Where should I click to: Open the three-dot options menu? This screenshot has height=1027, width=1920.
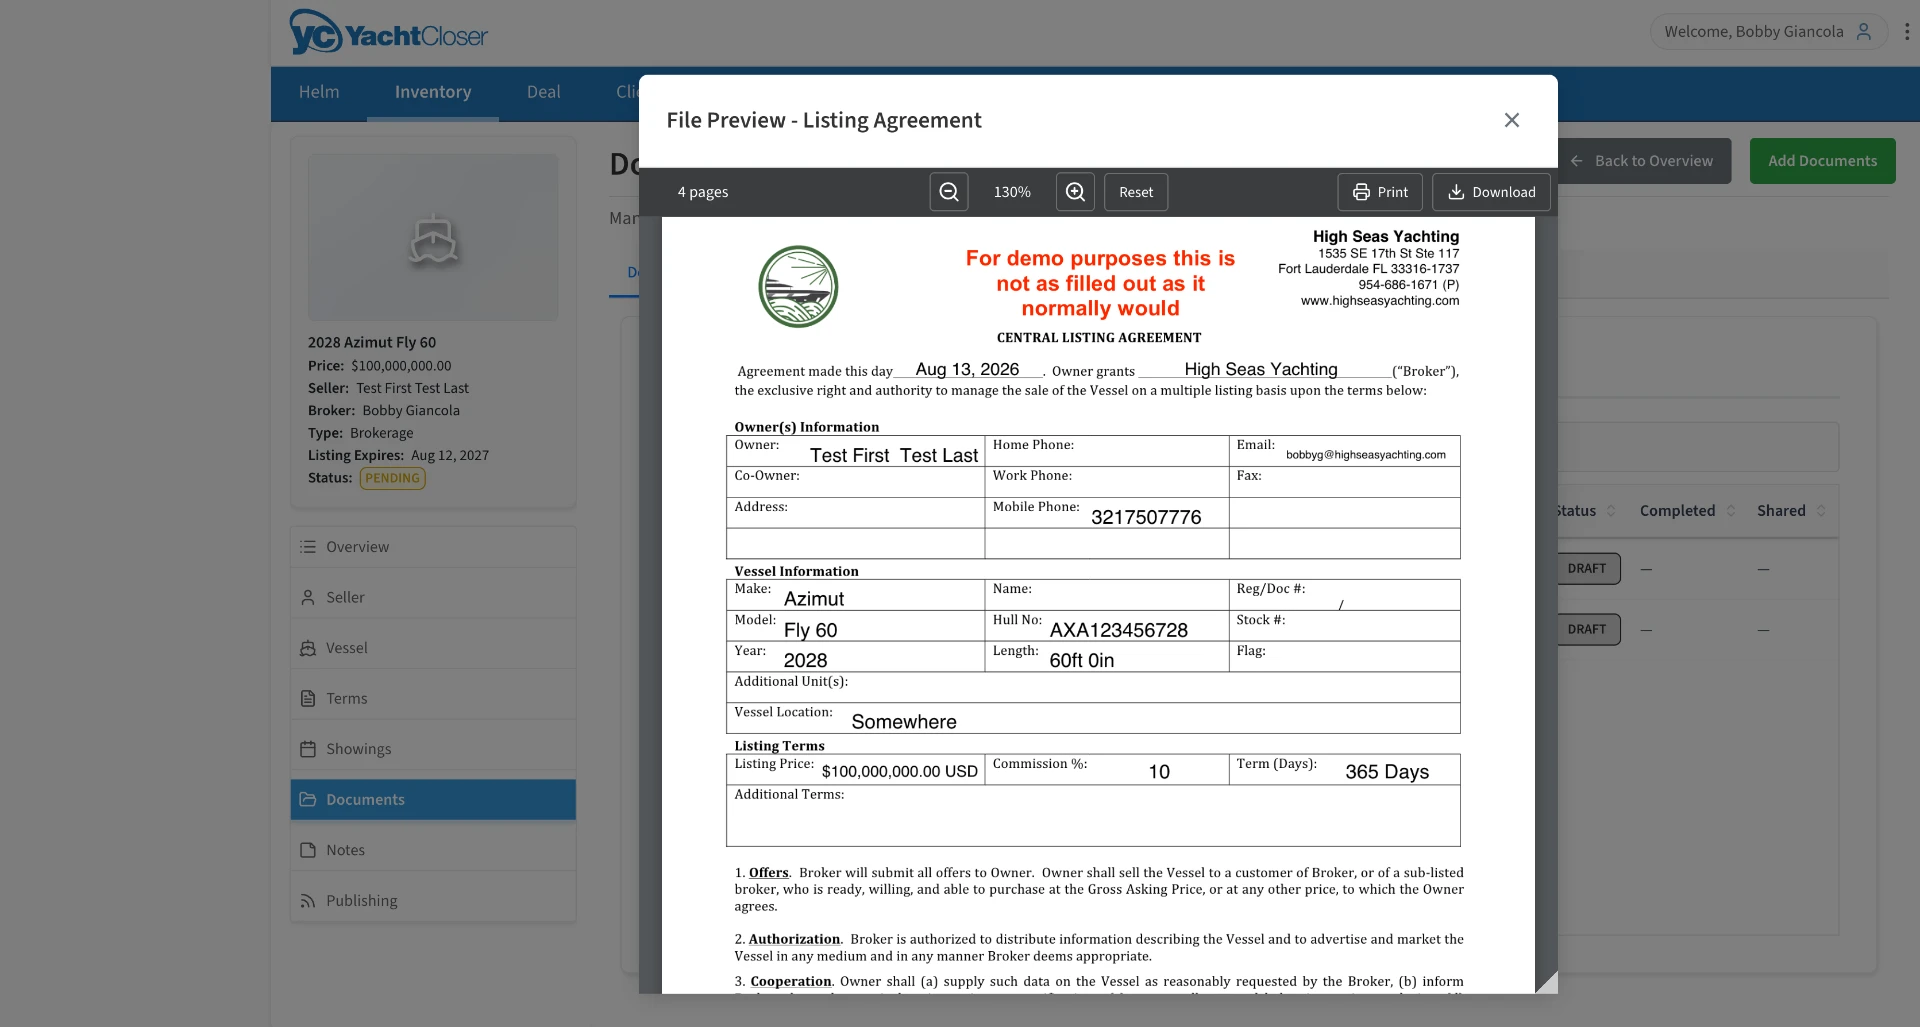tap(1907, 31)
